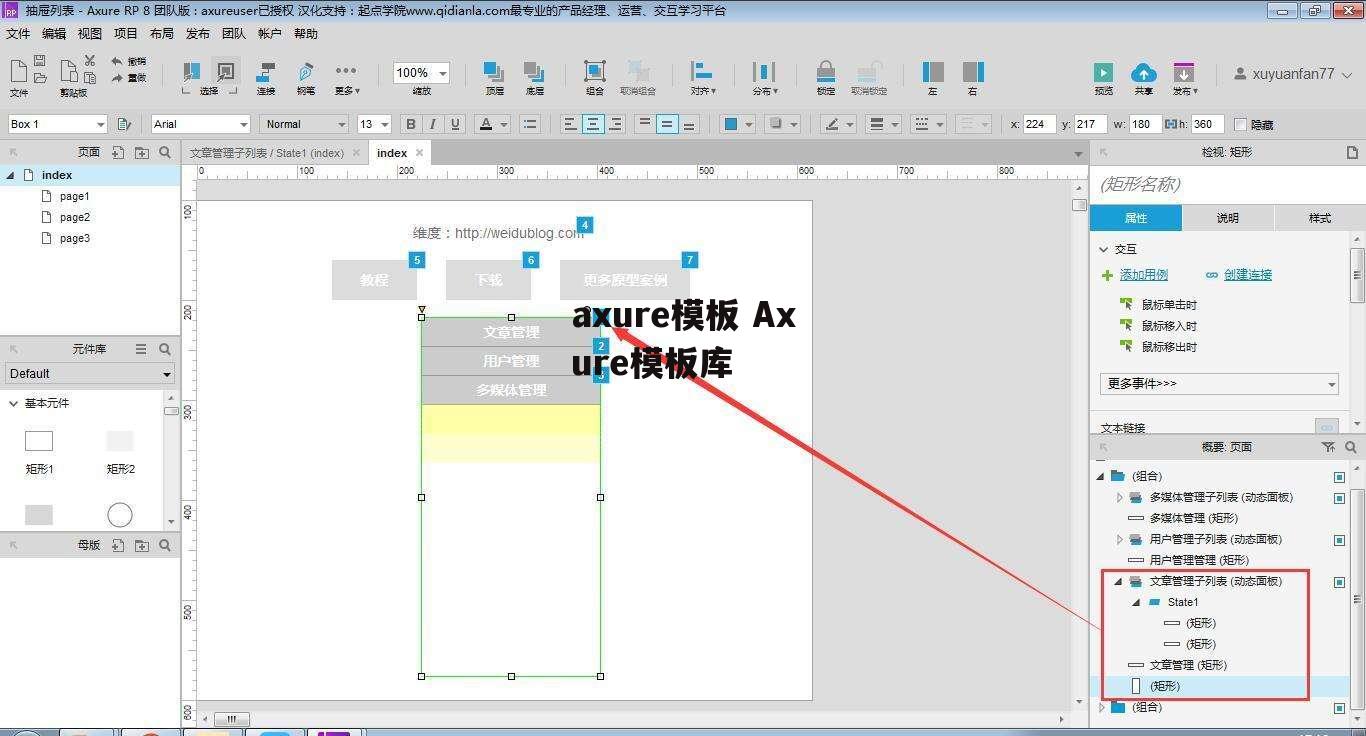1366x736 pixels.
Task: Switch to the 样式 tab
Action: point(1319,218)
